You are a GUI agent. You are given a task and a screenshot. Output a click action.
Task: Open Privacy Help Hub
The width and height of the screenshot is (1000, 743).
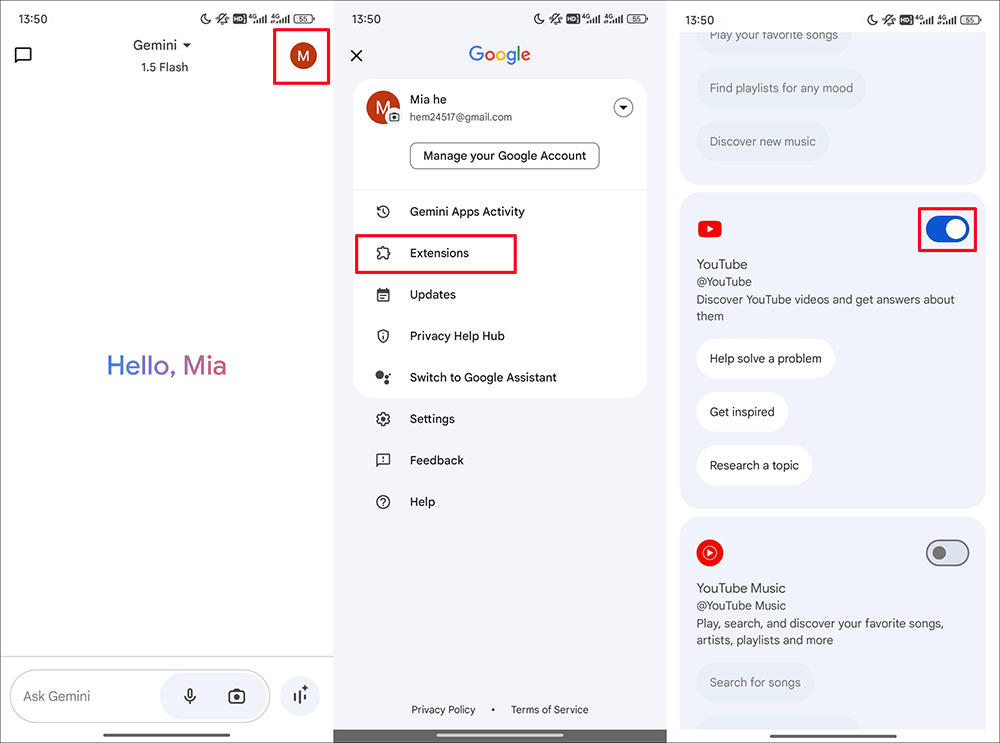click(x=500, y=336)
